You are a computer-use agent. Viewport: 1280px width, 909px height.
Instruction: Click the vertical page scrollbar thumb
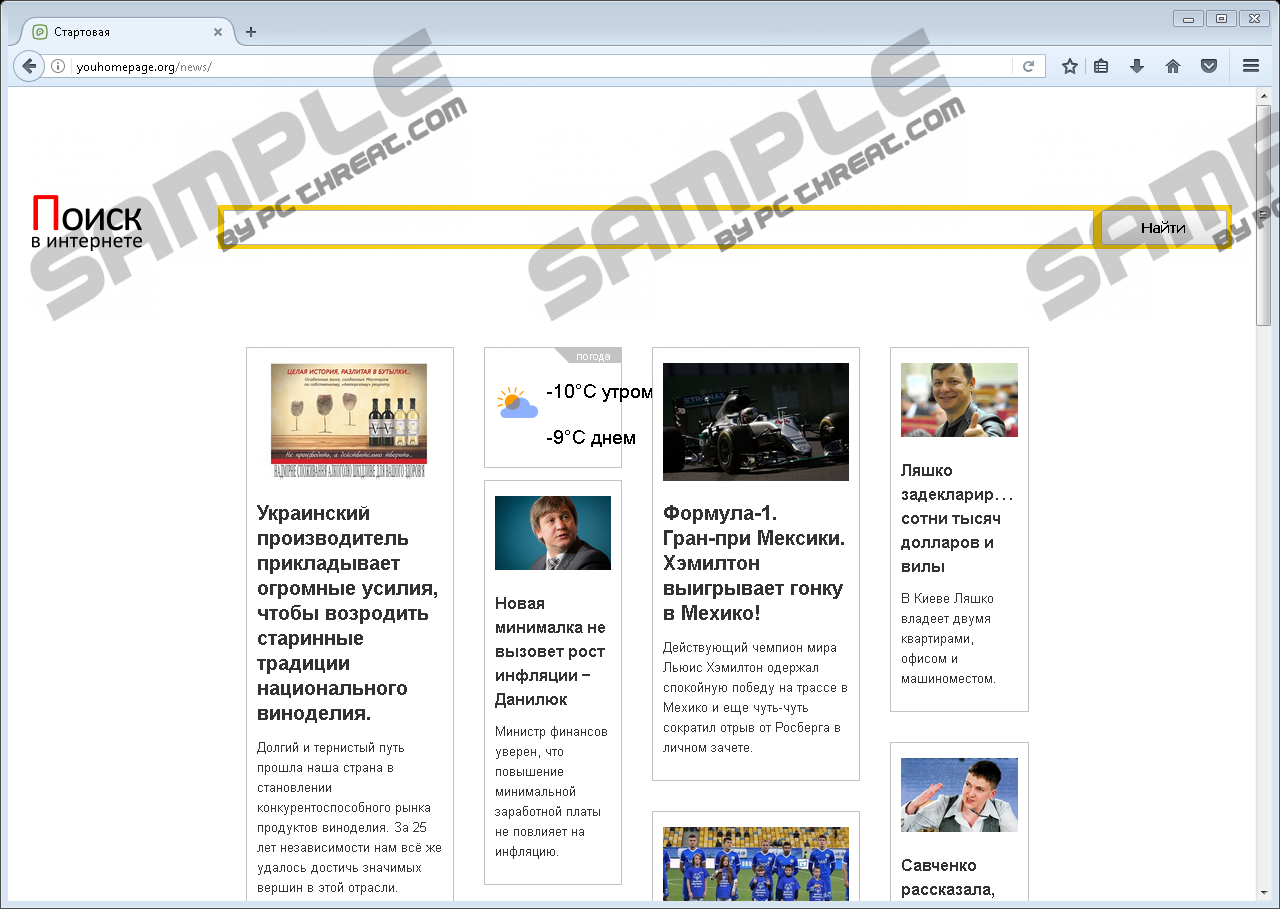point(1263,215)
